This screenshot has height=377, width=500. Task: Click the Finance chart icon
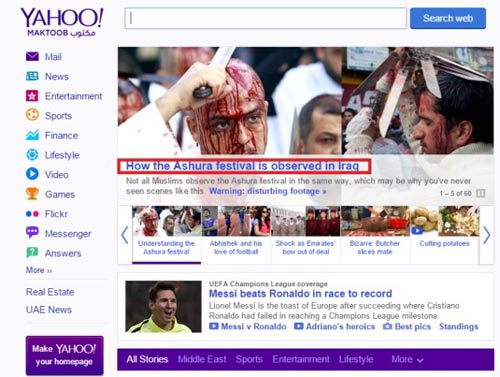tap(32, 135)
